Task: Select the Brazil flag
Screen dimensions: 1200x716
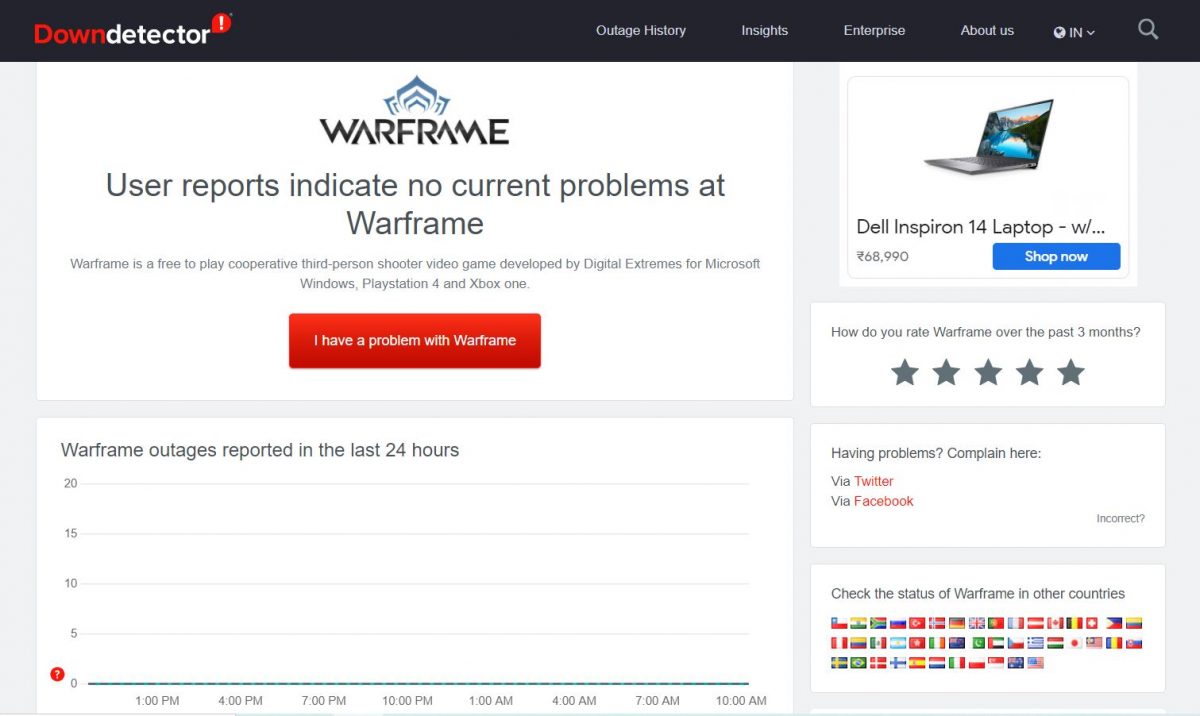Action: (x=858, y=663)
